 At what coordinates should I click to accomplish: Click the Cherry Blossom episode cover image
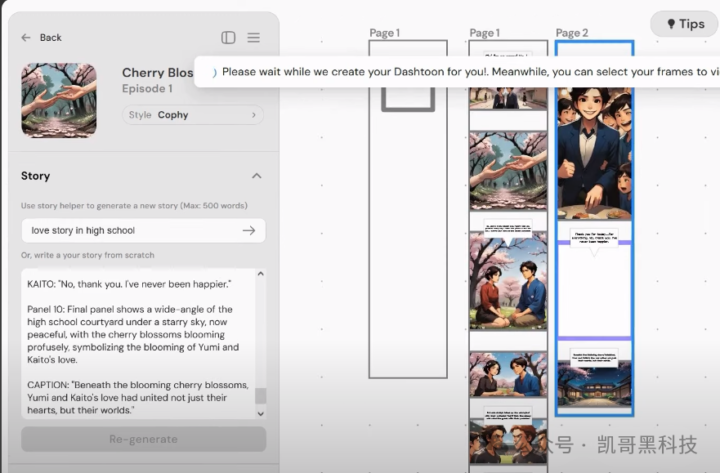coord(59,100)
